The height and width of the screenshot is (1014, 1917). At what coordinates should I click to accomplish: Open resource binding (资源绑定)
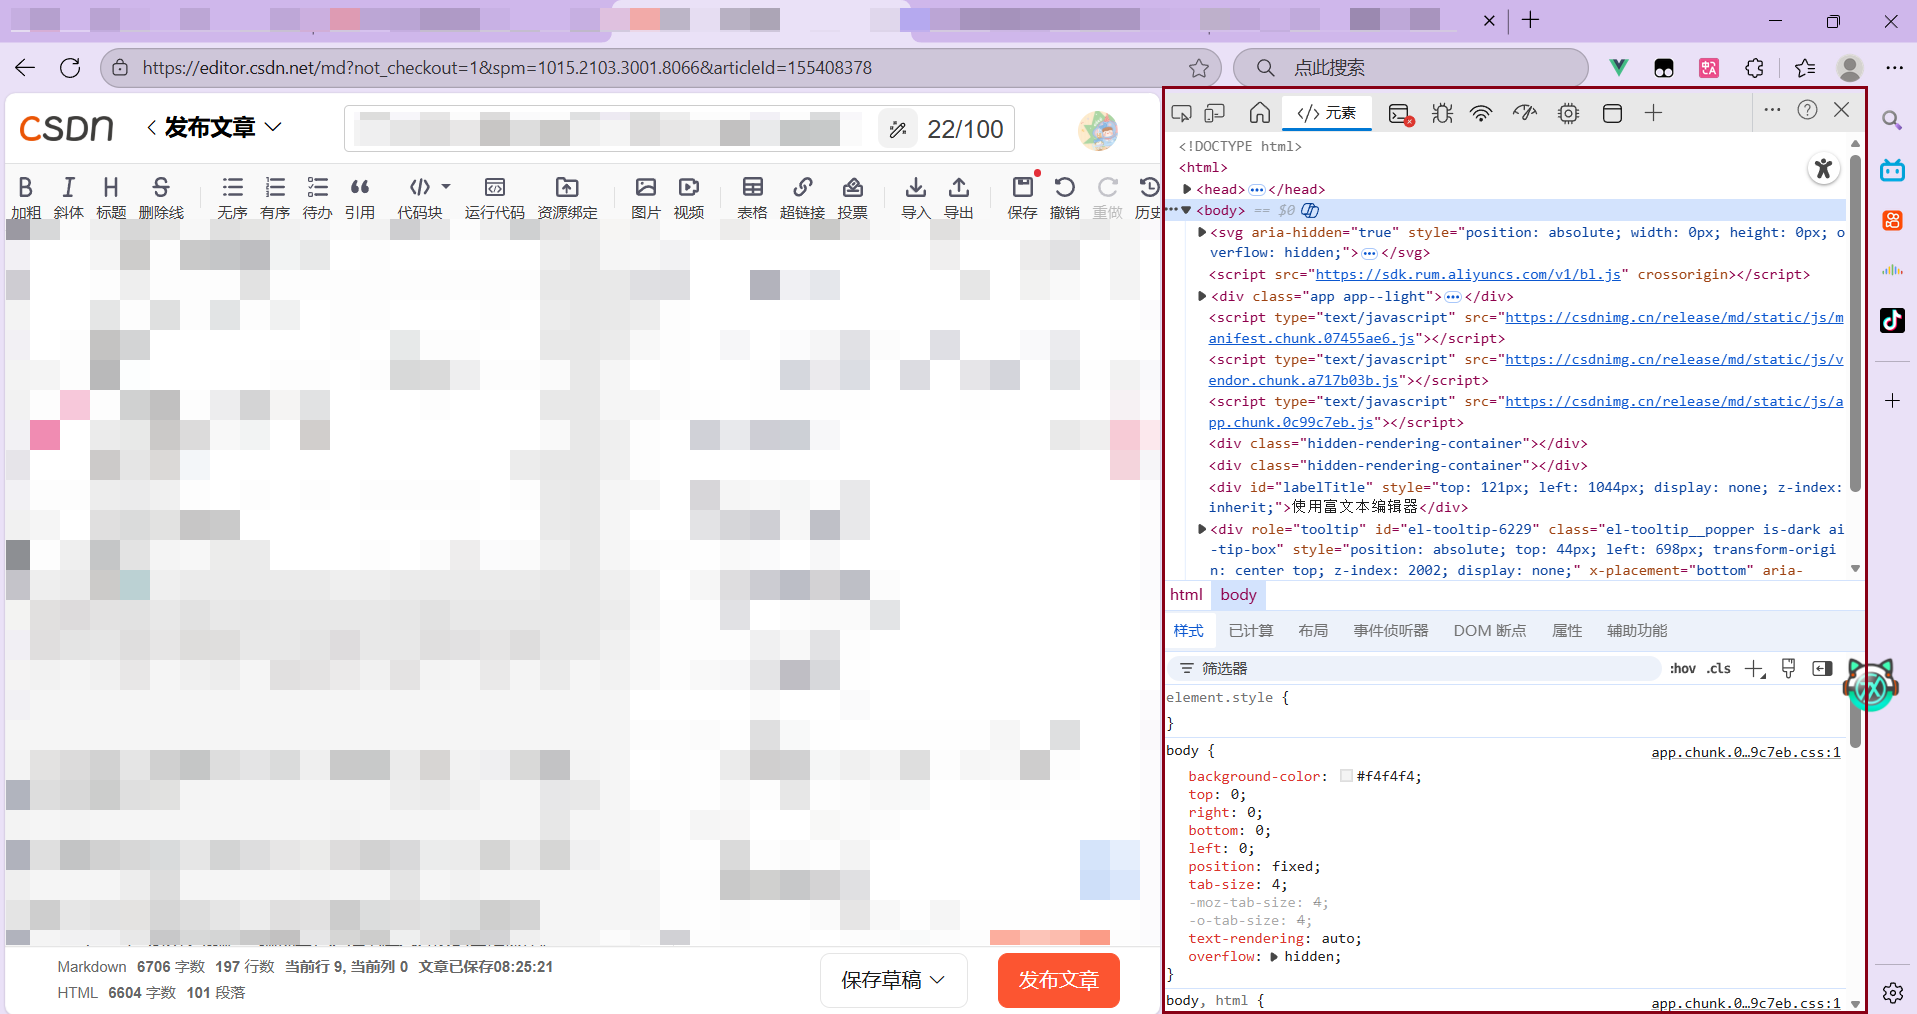tap(567, 197)
